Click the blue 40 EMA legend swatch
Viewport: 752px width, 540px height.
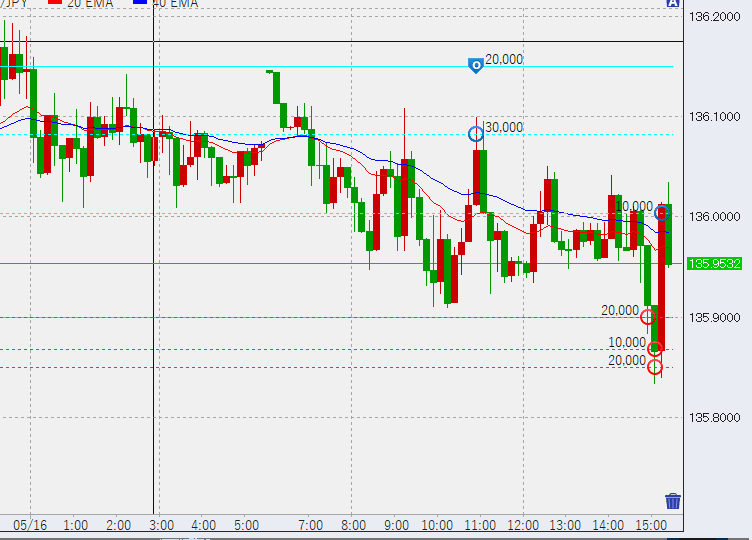tap(141, 4)
